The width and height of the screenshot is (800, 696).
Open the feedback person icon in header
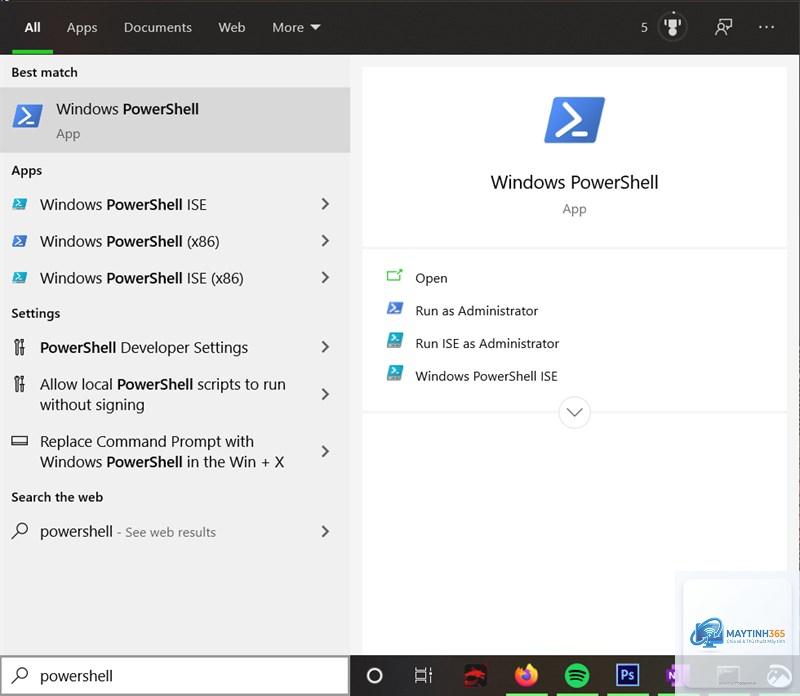[x=723, y=27]
